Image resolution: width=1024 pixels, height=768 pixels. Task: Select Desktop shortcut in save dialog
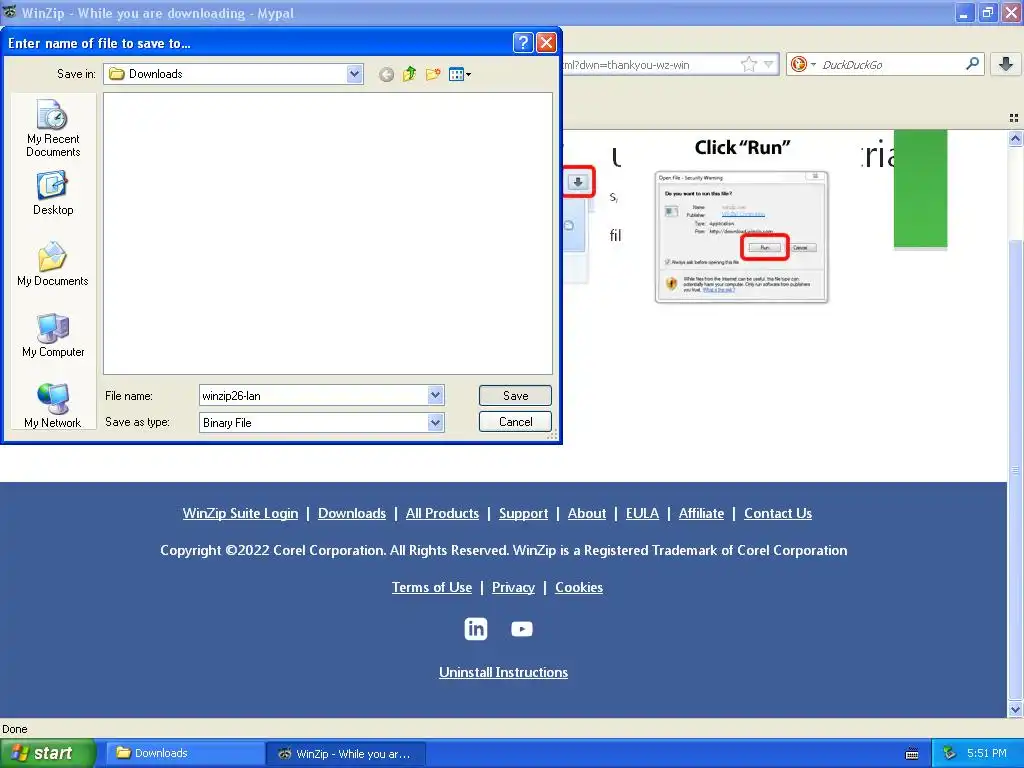tap(53, 193)
